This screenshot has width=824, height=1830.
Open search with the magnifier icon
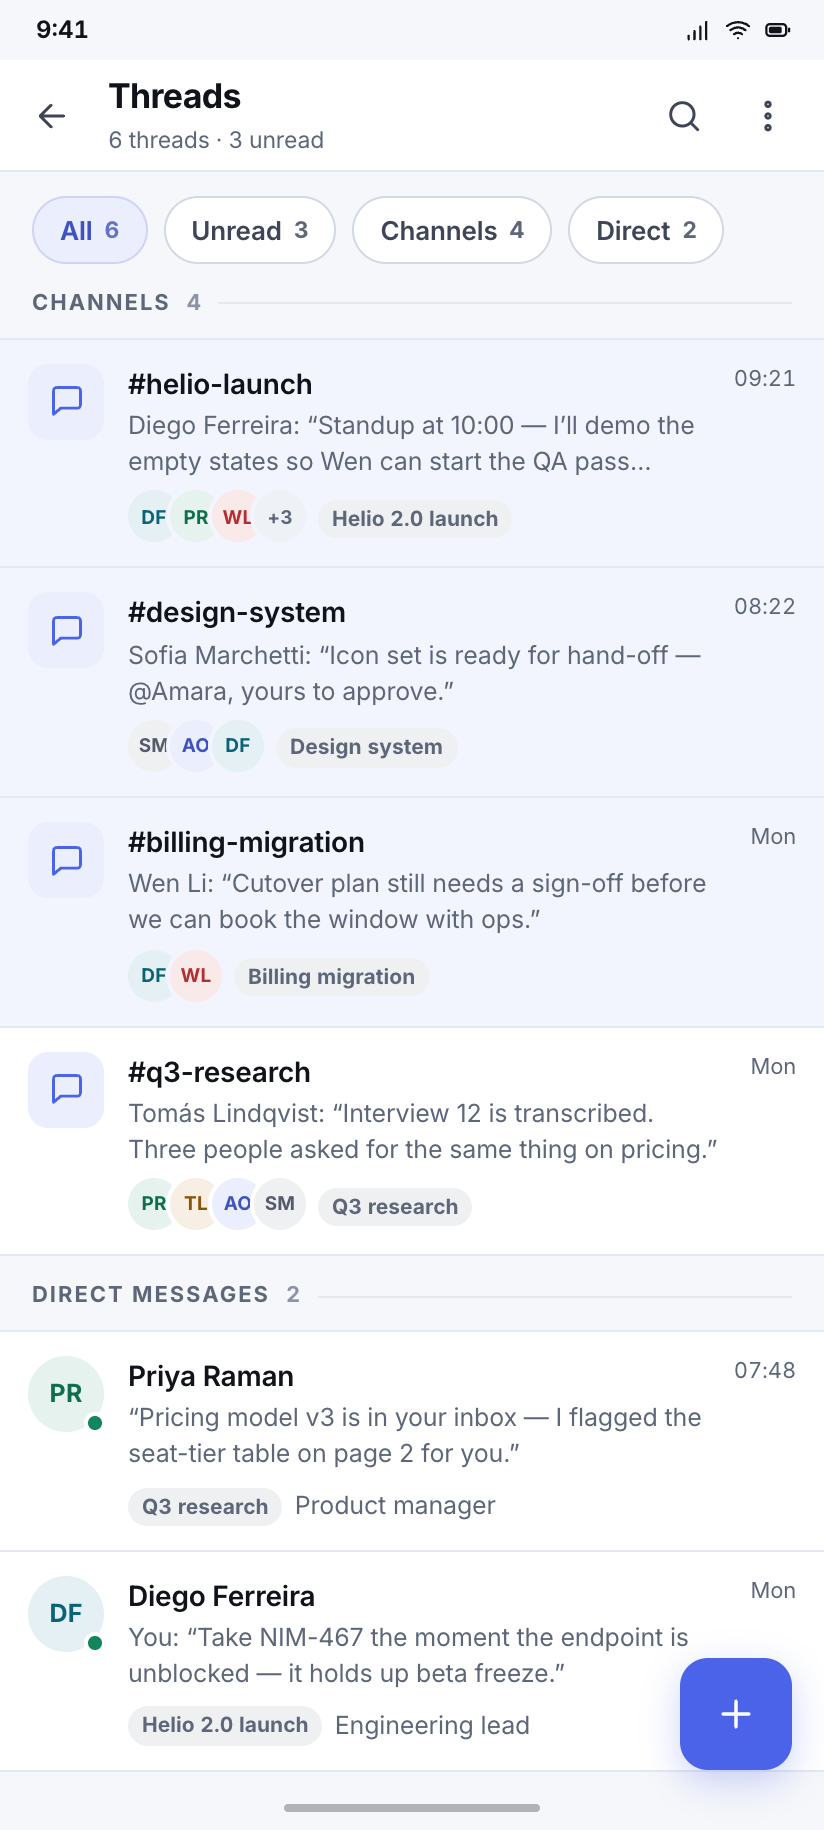[x=684, y=116]
